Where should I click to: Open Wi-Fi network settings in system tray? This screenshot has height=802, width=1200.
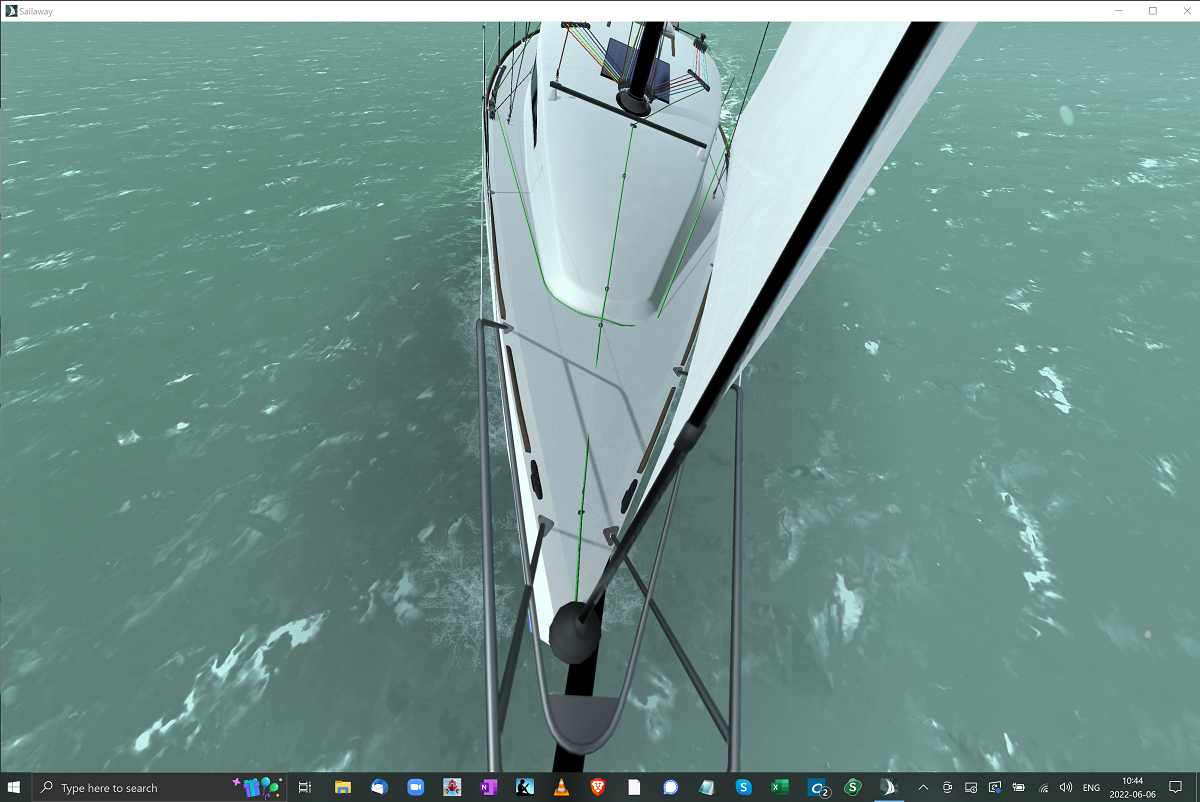(x=1043, y=787)
